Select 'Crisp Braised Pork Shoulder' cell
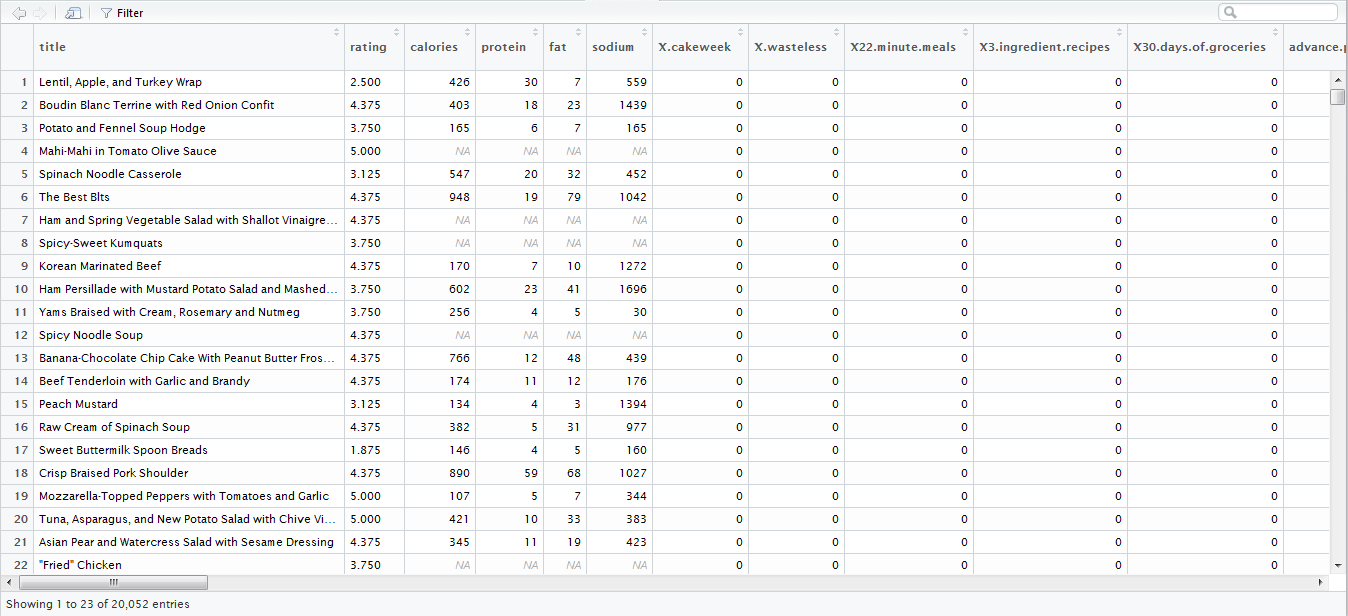Screen dimensions: 1348x616 189,473
